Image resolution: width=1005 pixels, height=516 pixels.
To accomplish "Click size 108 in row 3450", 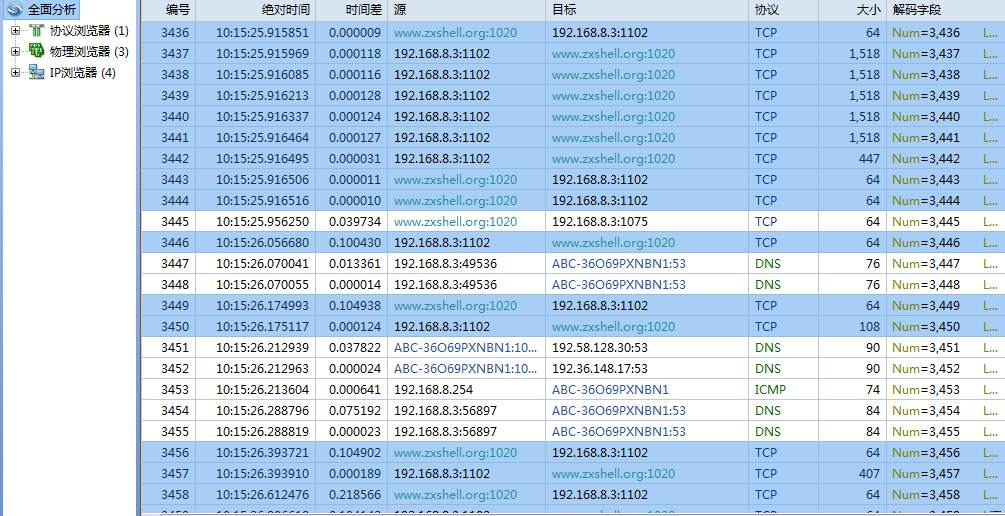I will pyautogui.click(x=870, y=327).
